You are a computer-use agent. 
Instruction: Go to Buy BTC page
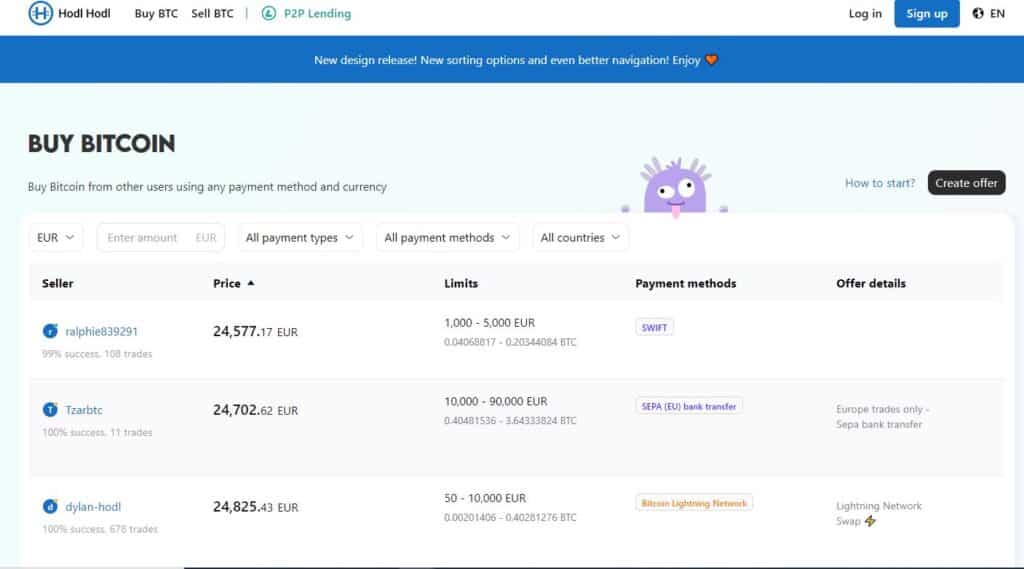156,13
